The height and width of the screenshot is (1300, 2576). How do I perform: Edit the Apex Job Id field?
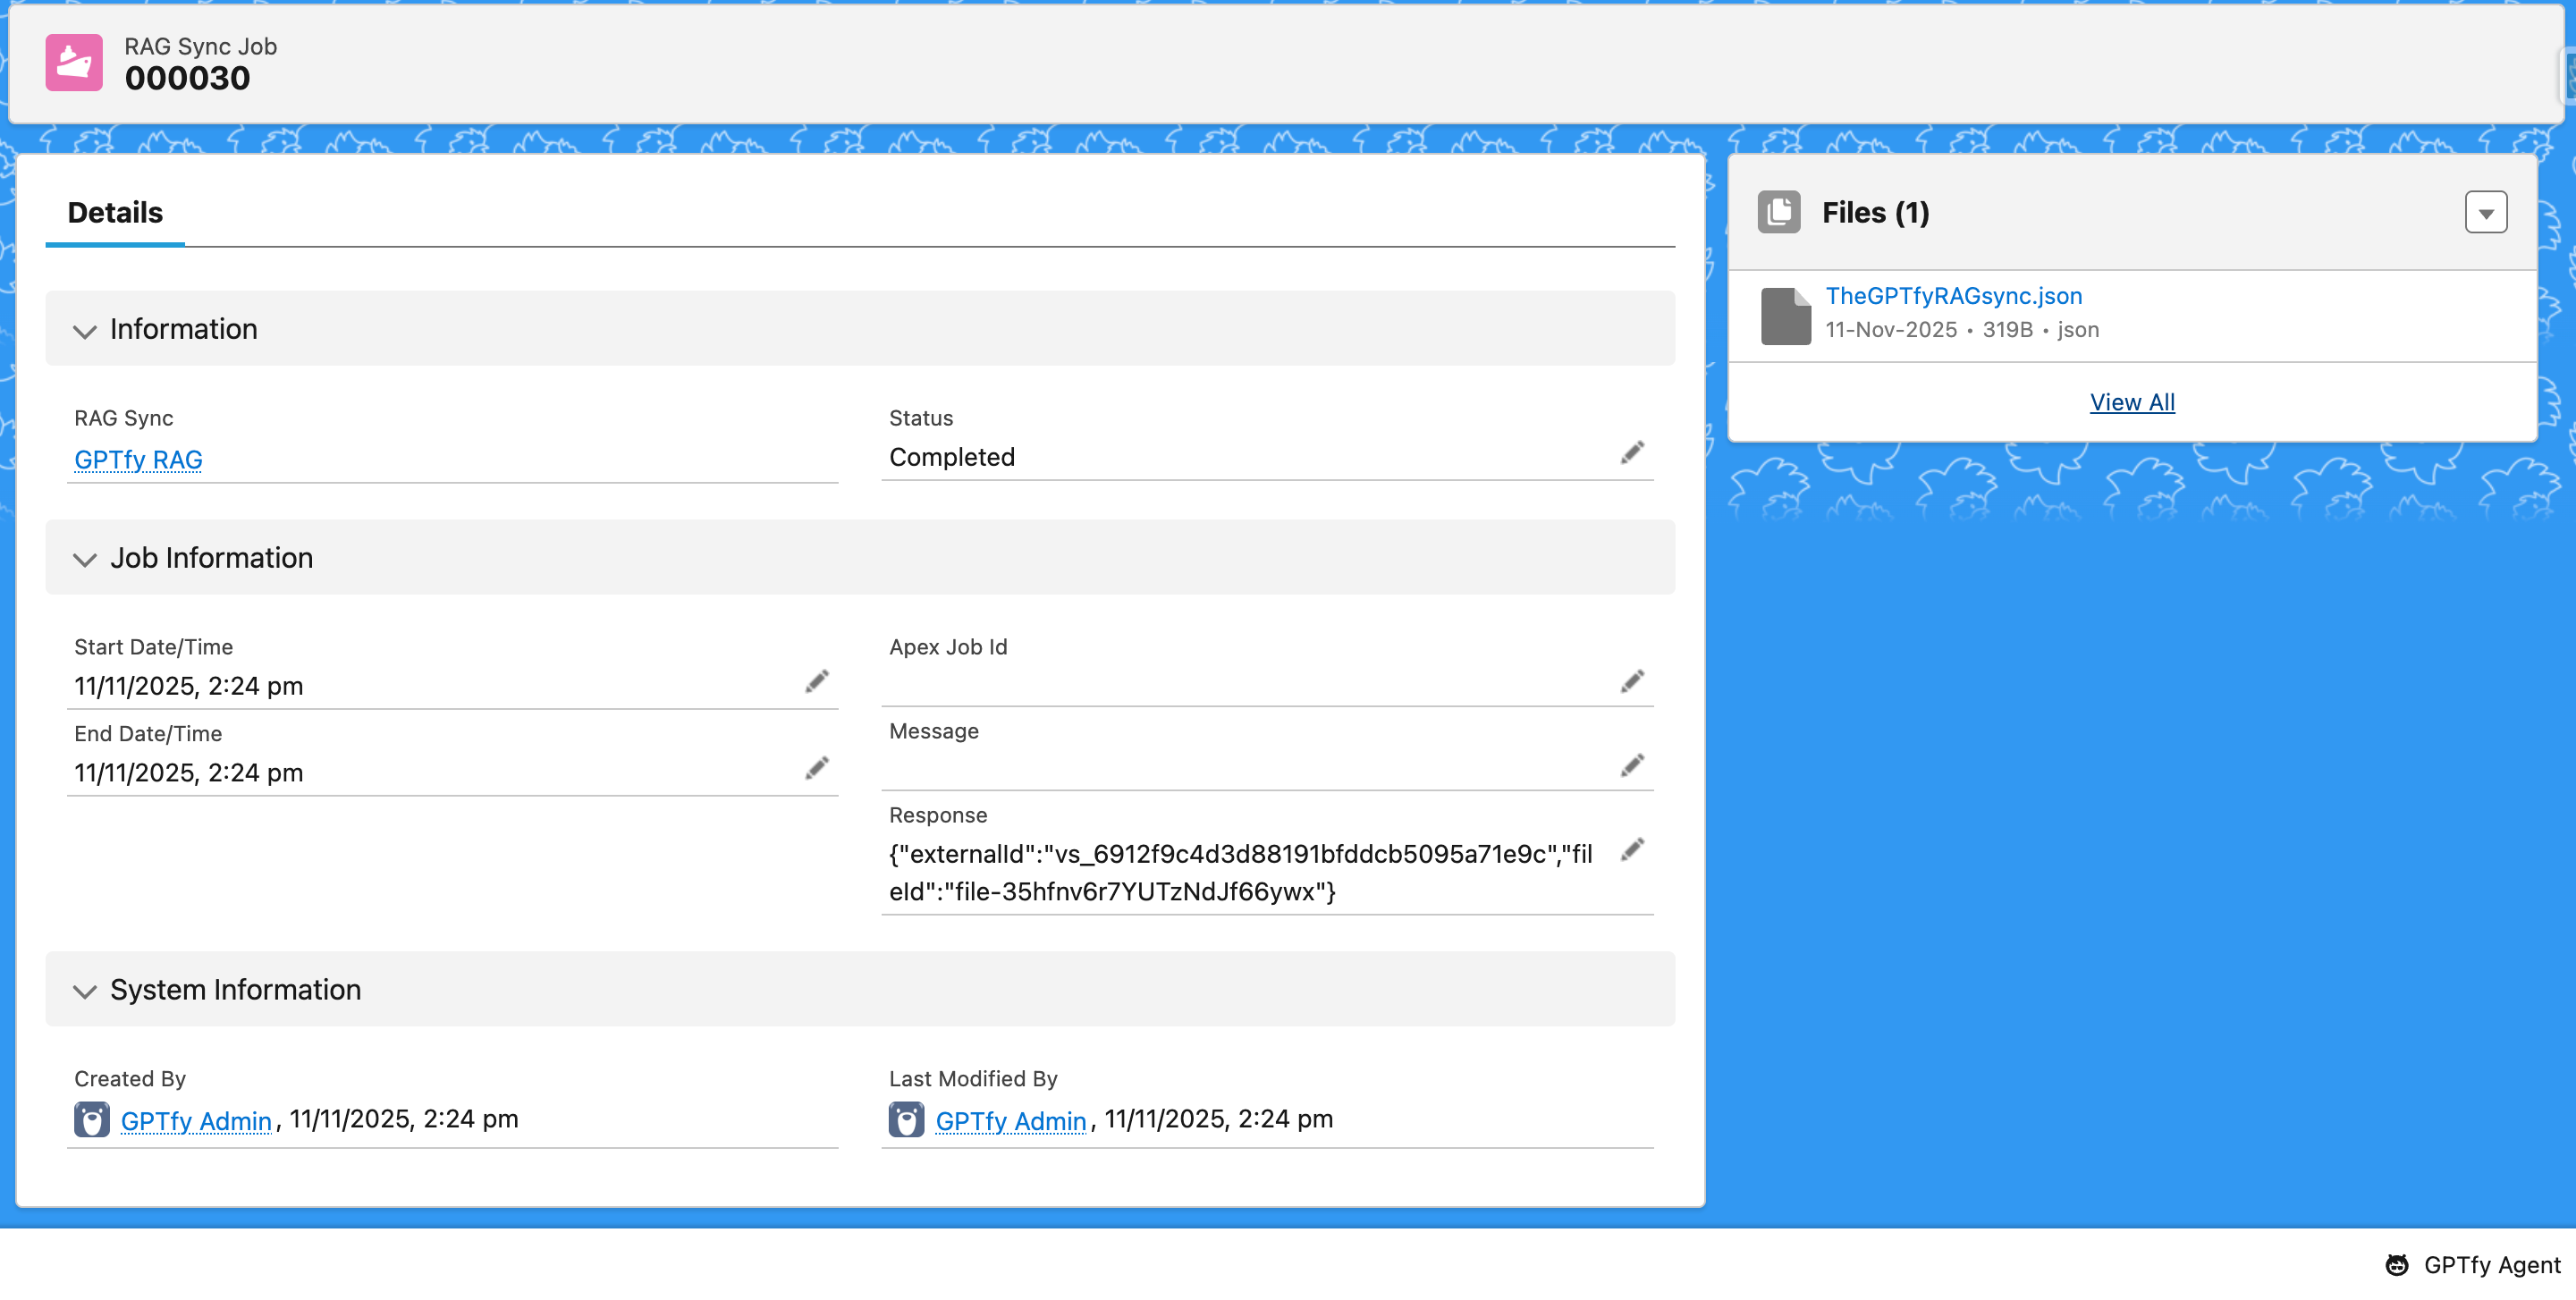[1631, 682]
